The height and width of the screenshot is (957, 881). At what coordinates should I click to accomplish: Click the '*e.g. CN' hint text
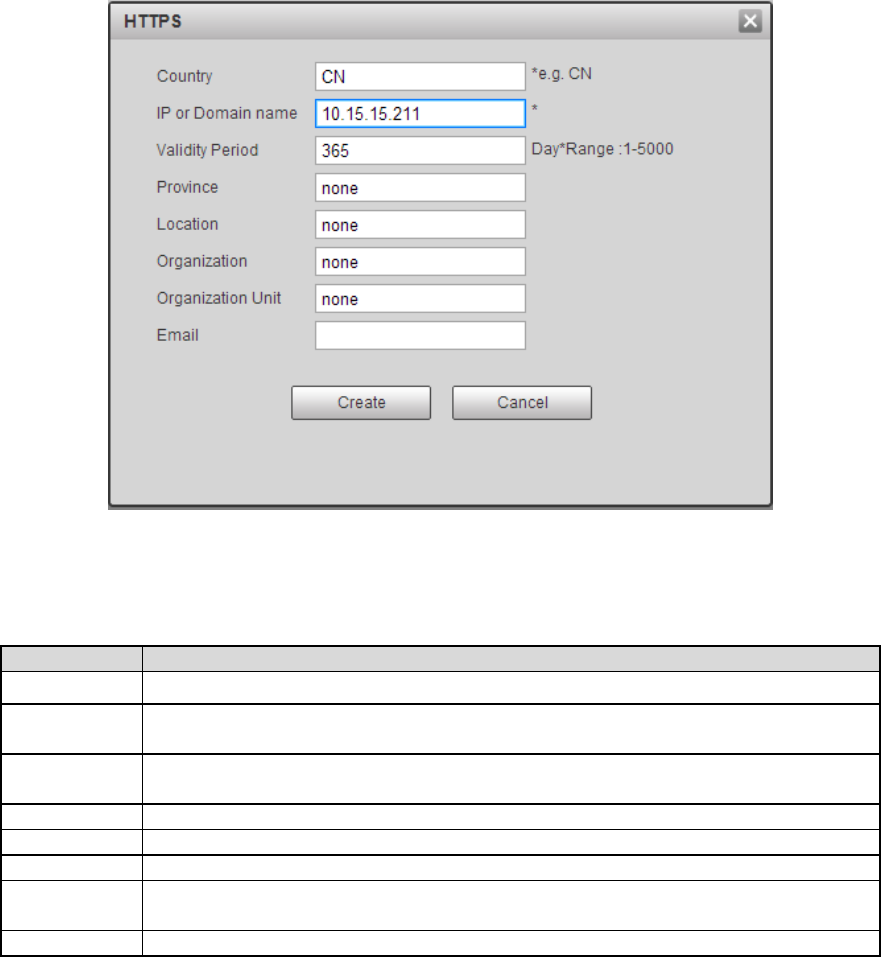(561, 74)
